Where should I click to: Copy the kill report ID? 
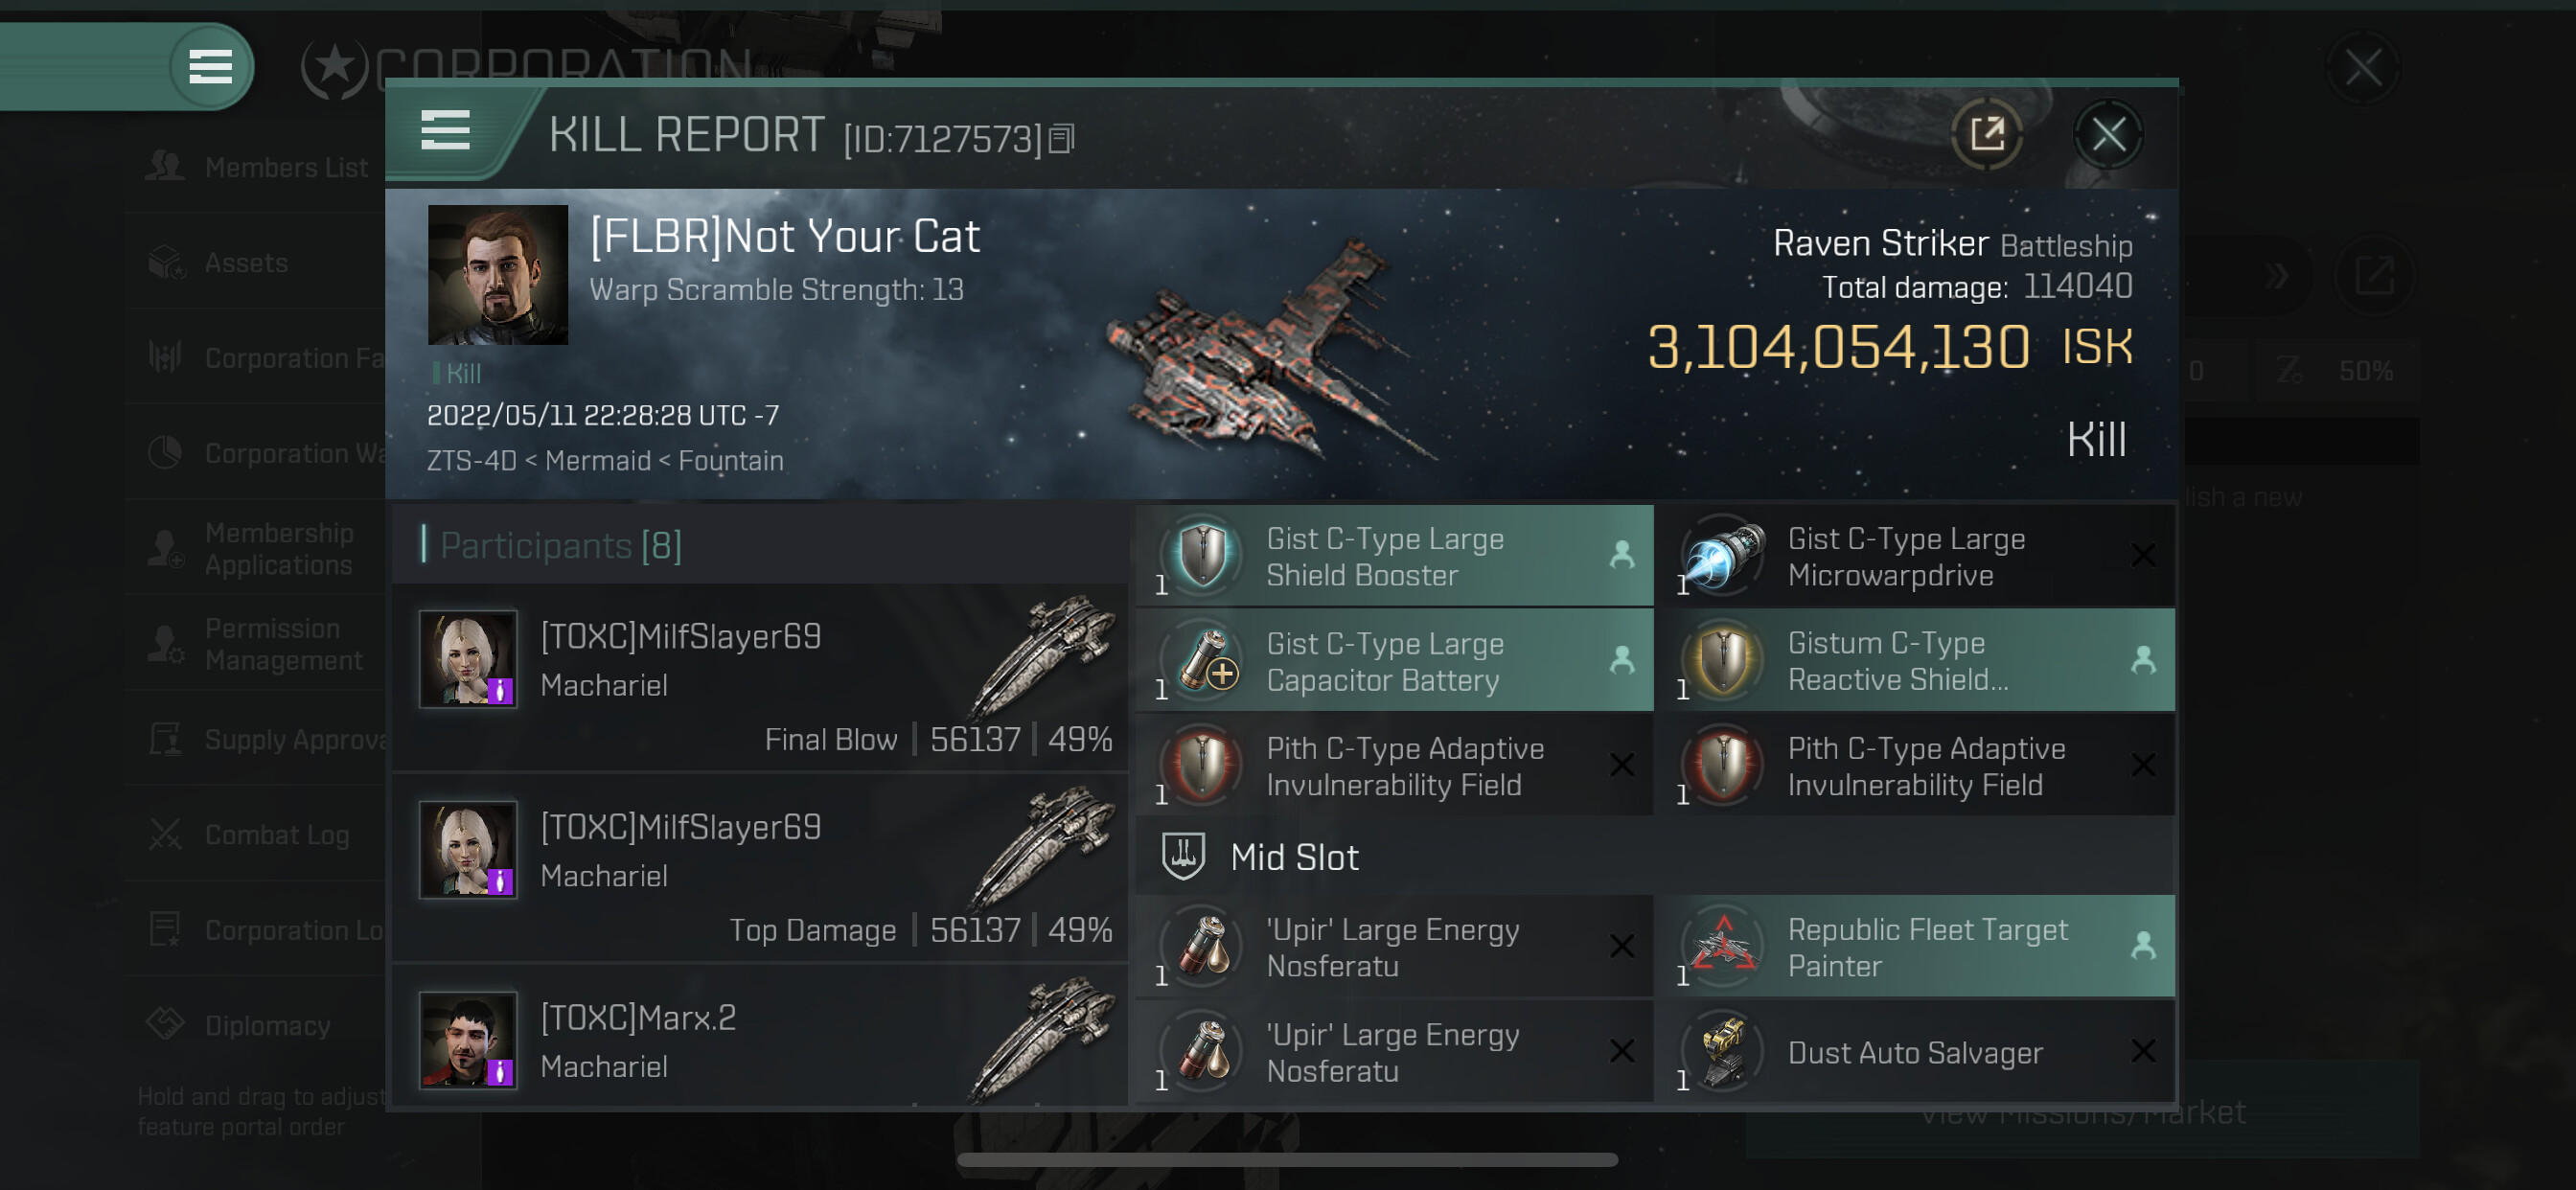pyautogui.click(x=1062, y=138)
